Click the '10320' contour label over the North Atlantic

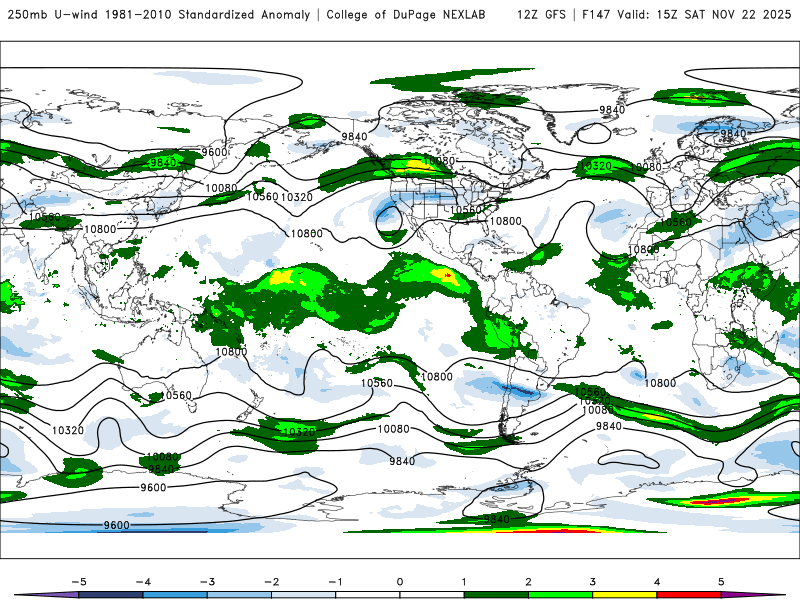(596, 166)
